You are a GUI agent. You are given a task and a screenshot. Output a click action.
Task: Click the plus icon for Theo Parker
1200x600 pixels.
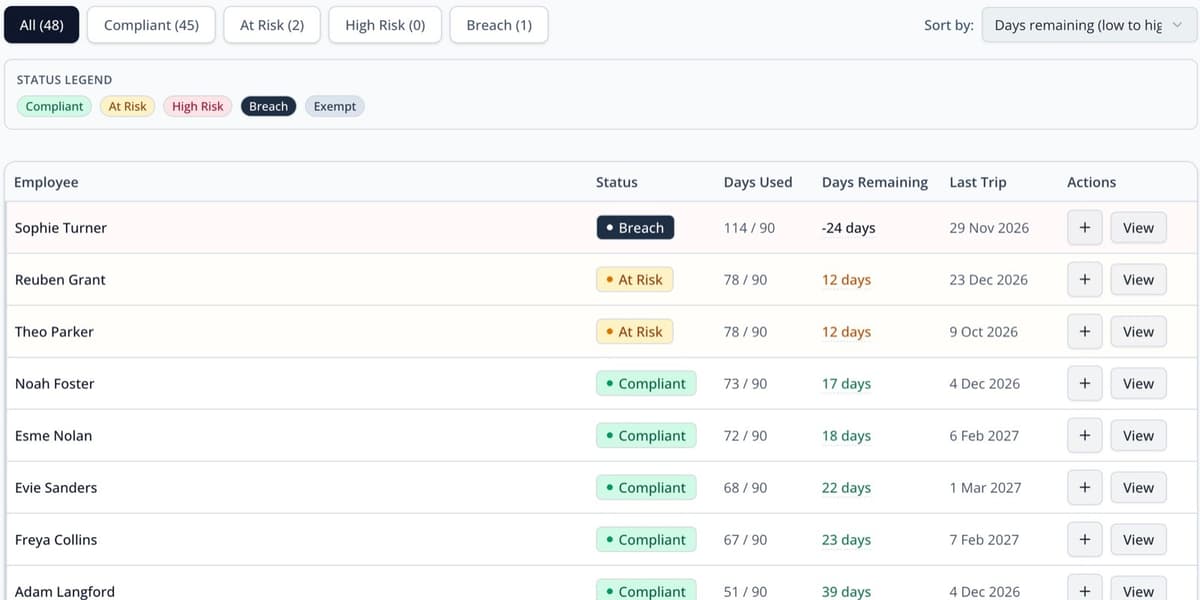point(1085,332)
